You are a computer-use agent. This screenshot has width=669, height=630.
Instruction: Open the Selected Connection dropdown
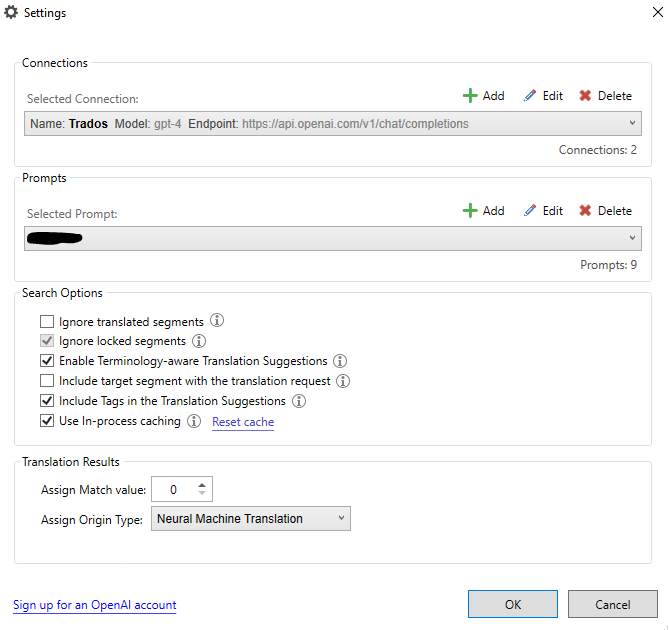[x=333, y=124]
